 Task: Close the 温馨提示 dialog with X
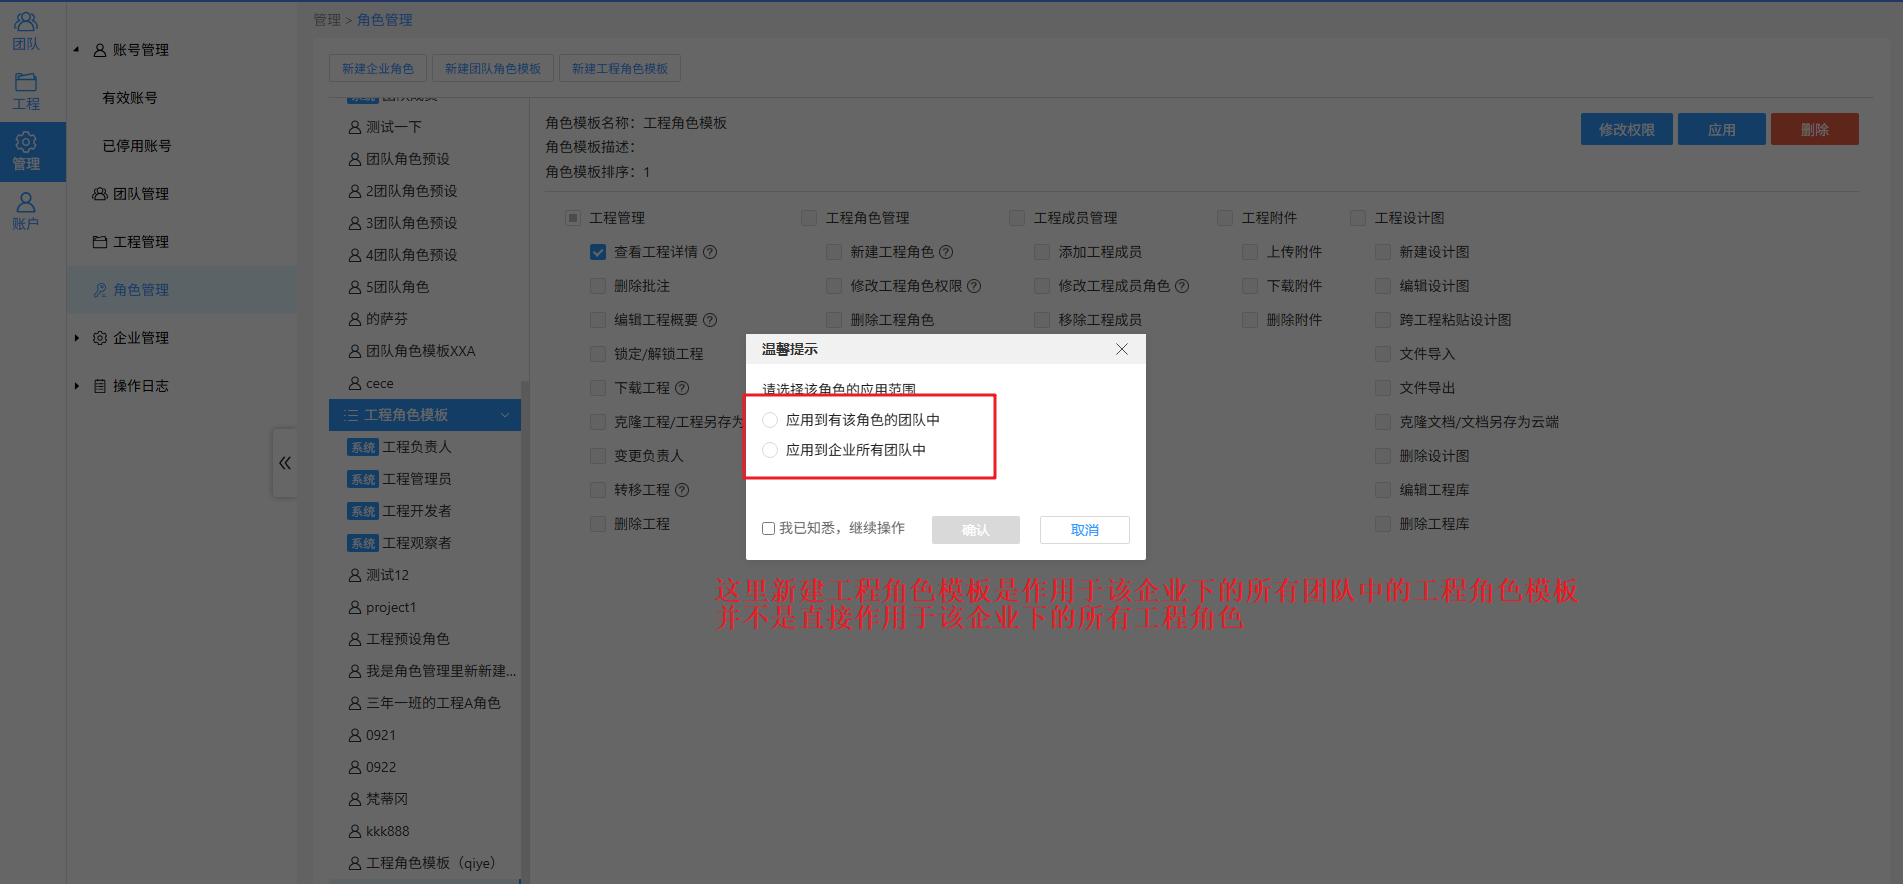click(1122, 349)
